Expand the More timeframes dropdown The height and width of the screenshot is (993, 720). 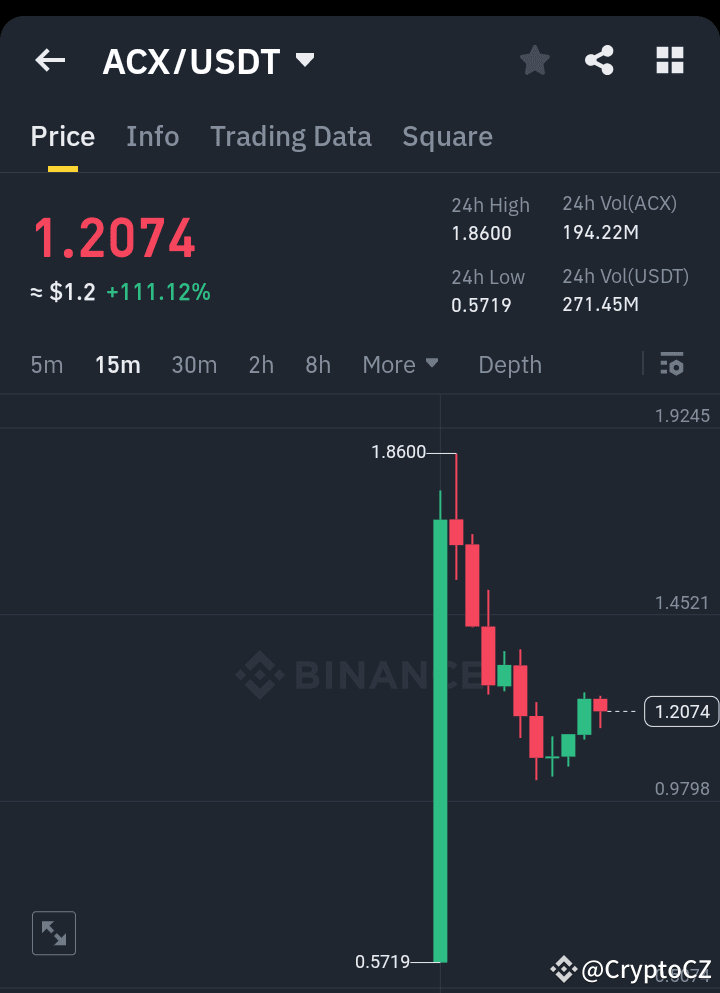400,364
